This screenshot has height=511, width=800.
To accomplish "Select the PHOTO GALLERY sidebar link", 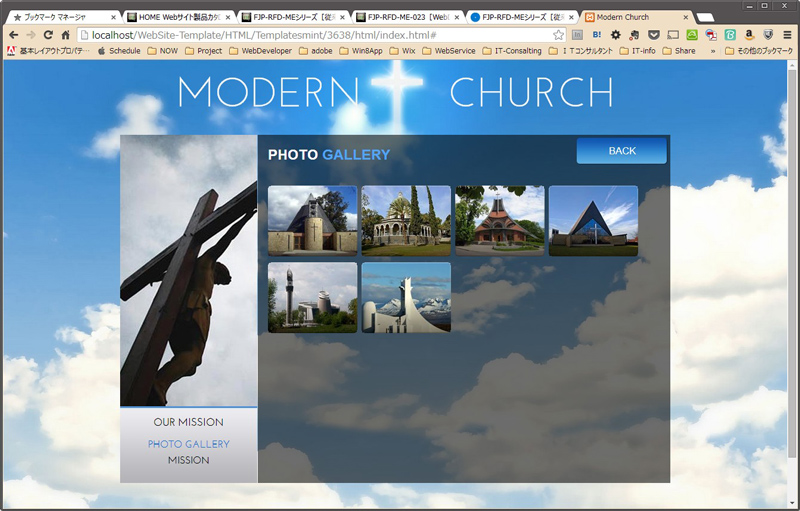I will point(188,444).
